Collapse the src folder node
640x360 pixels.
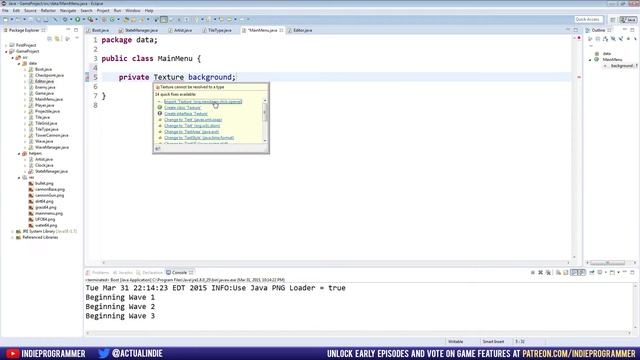pos(13,58)
